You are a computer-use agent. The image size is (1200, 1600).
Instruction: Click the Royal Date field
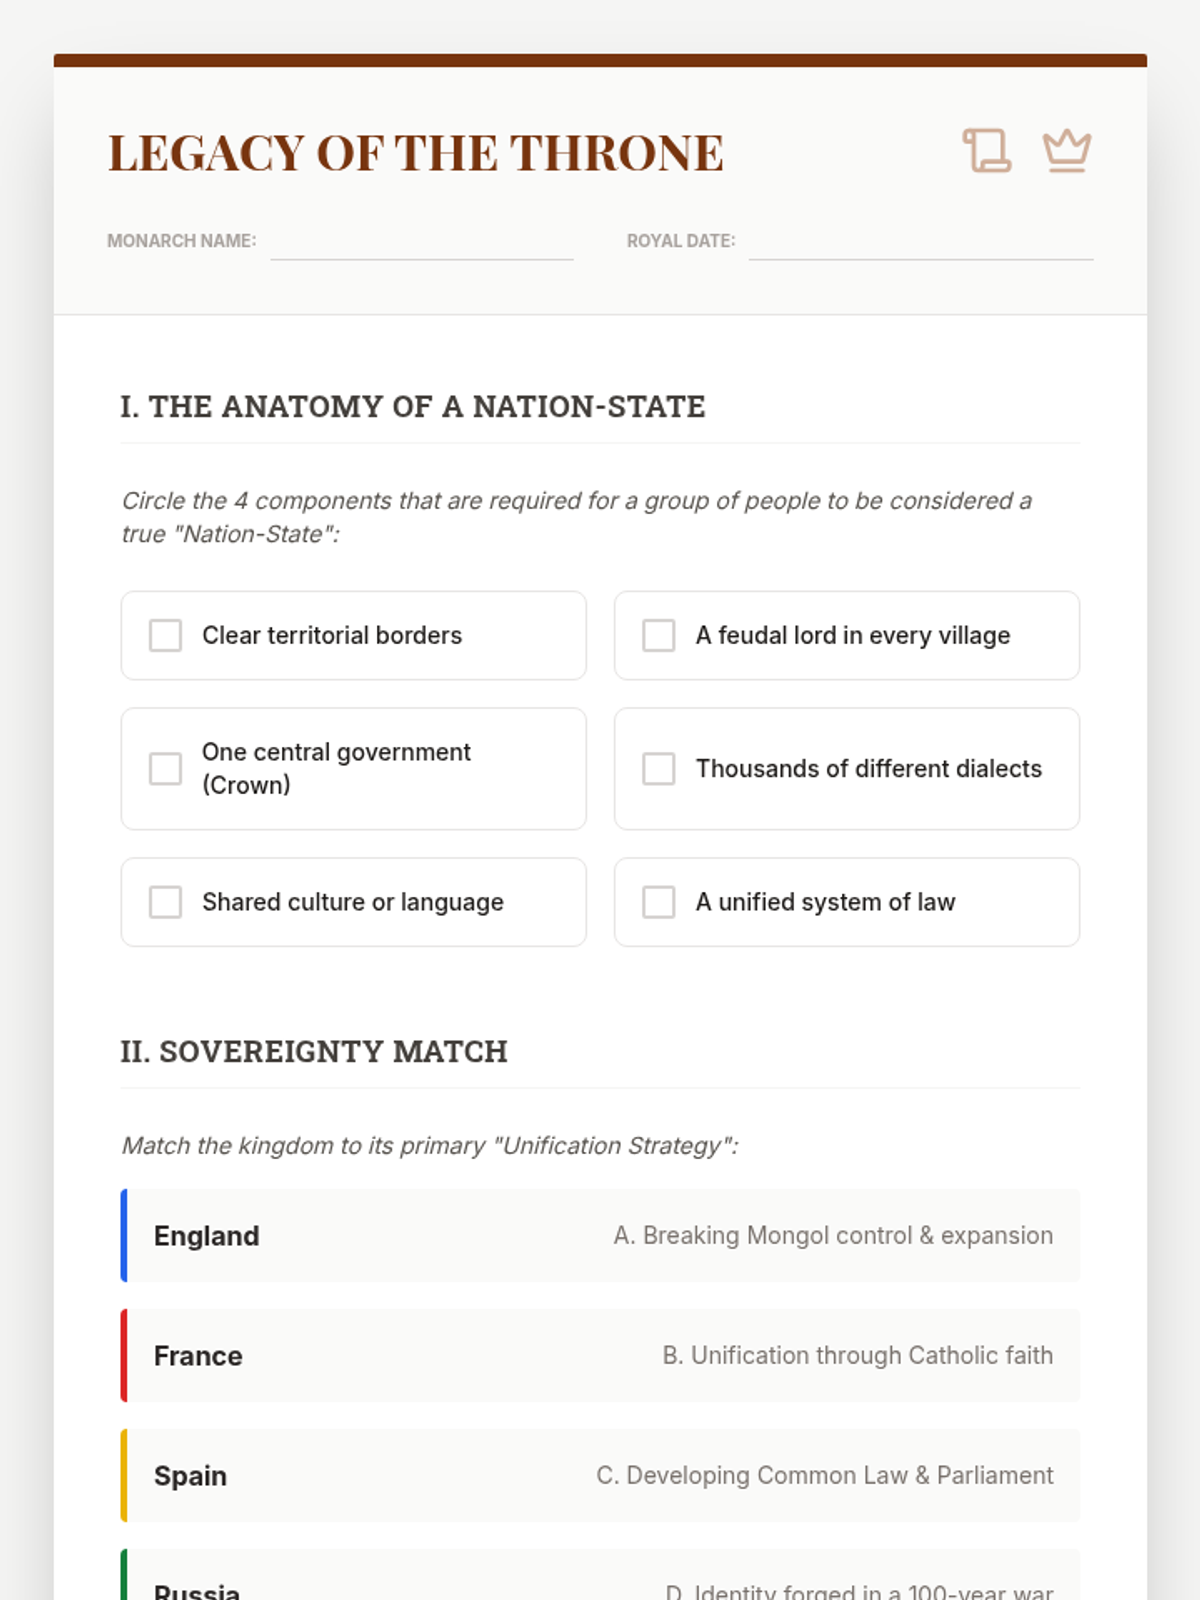[x=920, y=243]
